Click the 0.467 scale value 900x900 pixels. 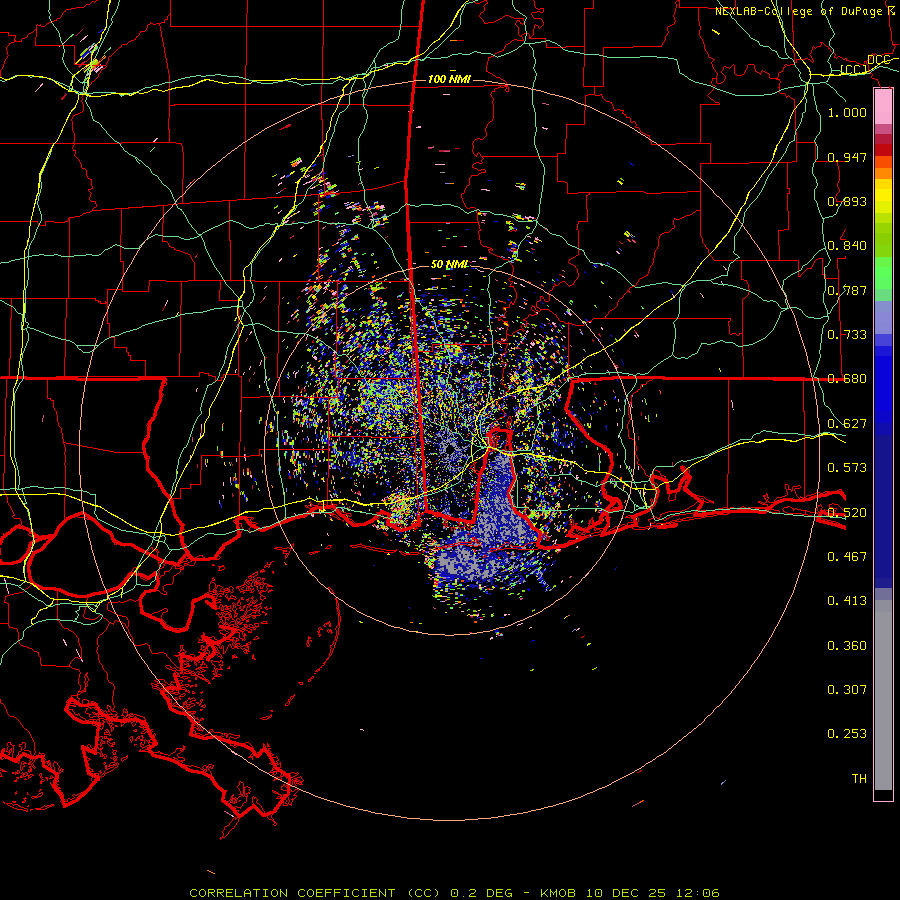tap(847, 556)
